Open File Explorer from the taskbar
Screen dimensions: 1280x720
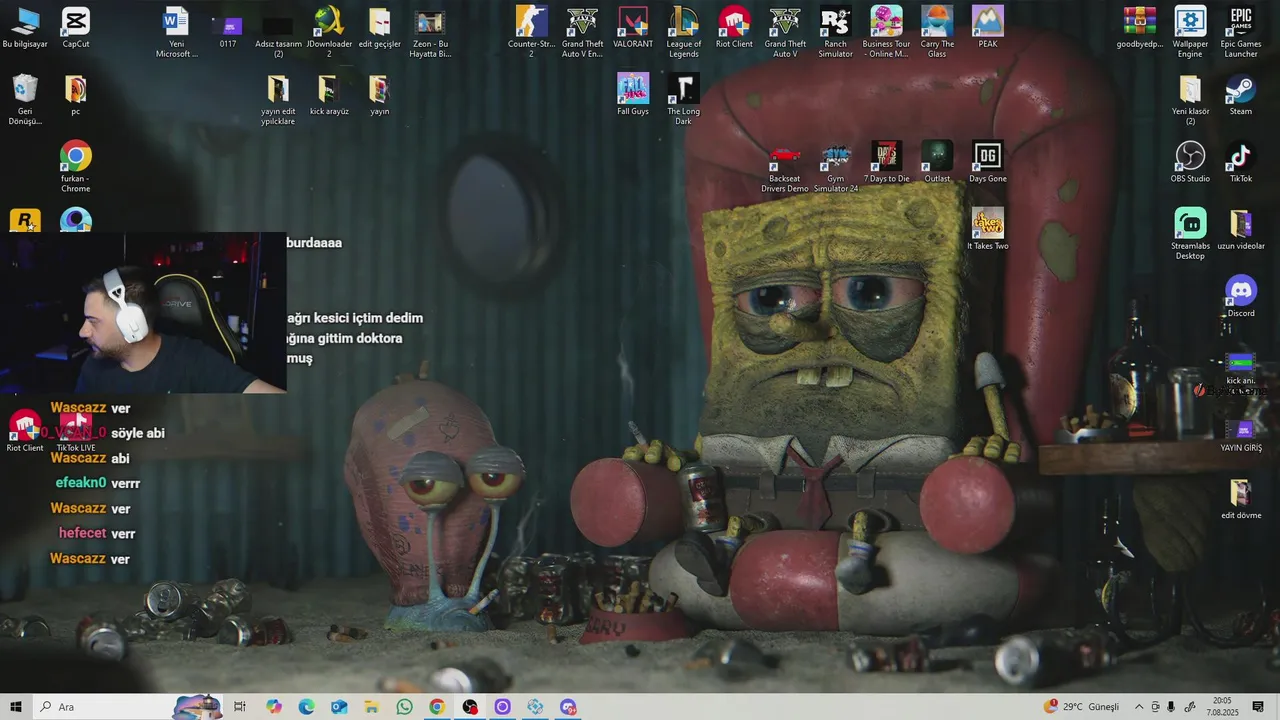(372, 707)
